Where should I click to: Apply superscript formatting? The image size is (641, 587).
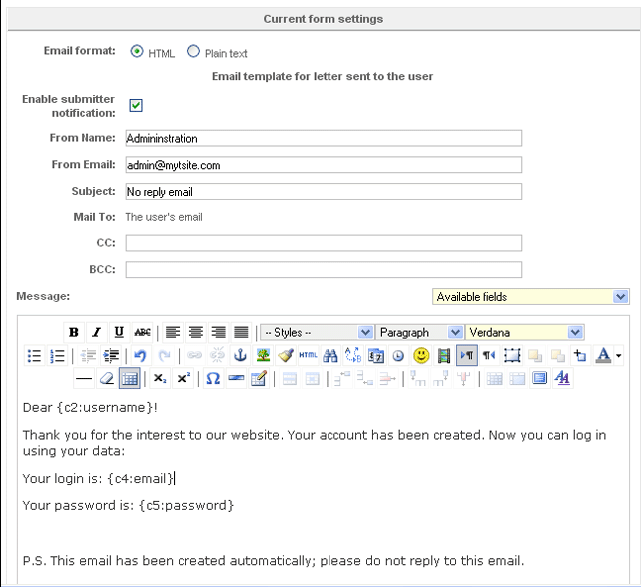tap(183, 379)
